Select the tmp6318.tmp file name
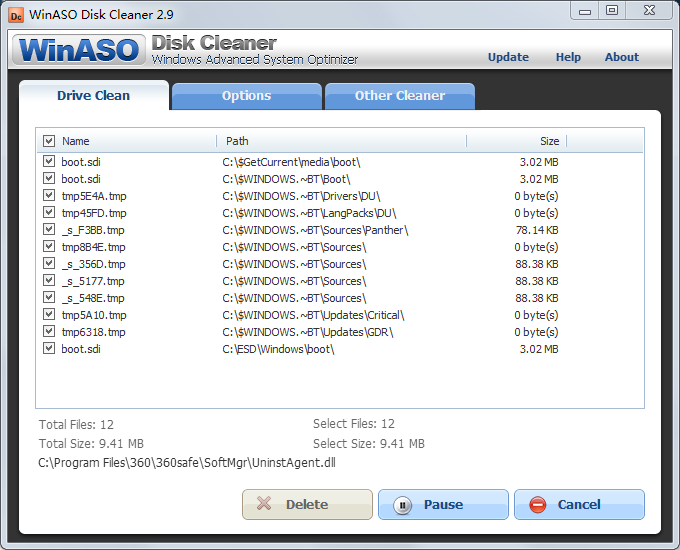Screen dimensions: 680x550 coord(94,332)
